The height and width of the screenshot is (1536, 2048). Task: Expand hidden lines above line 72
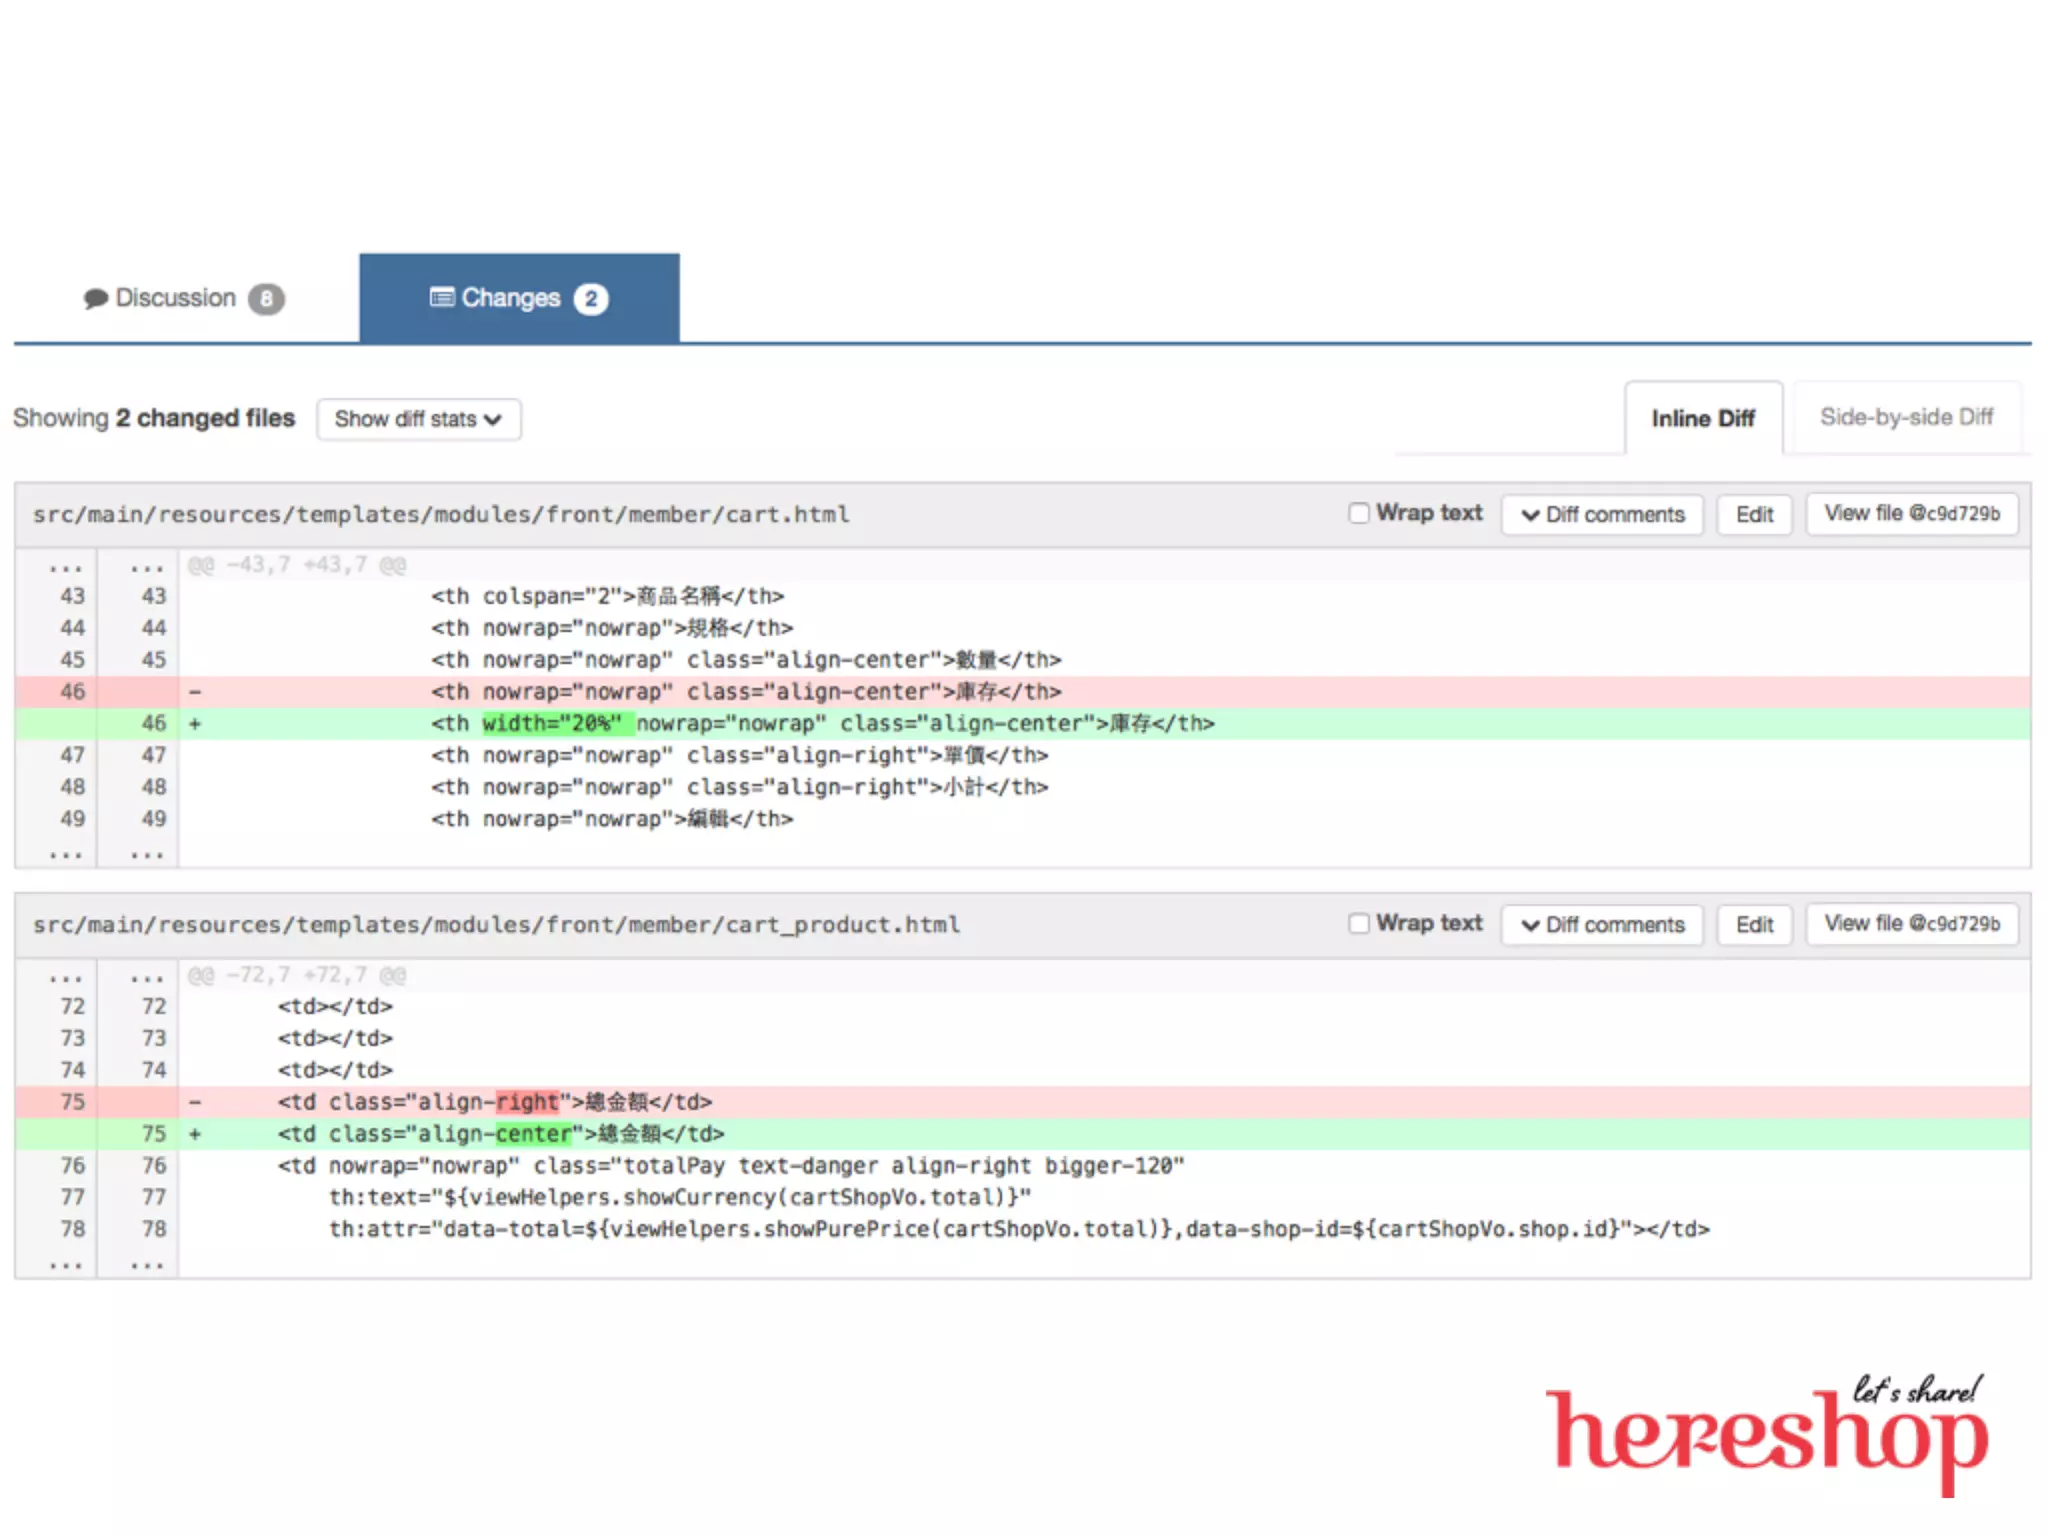pyautogui.click(x=66, y=976)
